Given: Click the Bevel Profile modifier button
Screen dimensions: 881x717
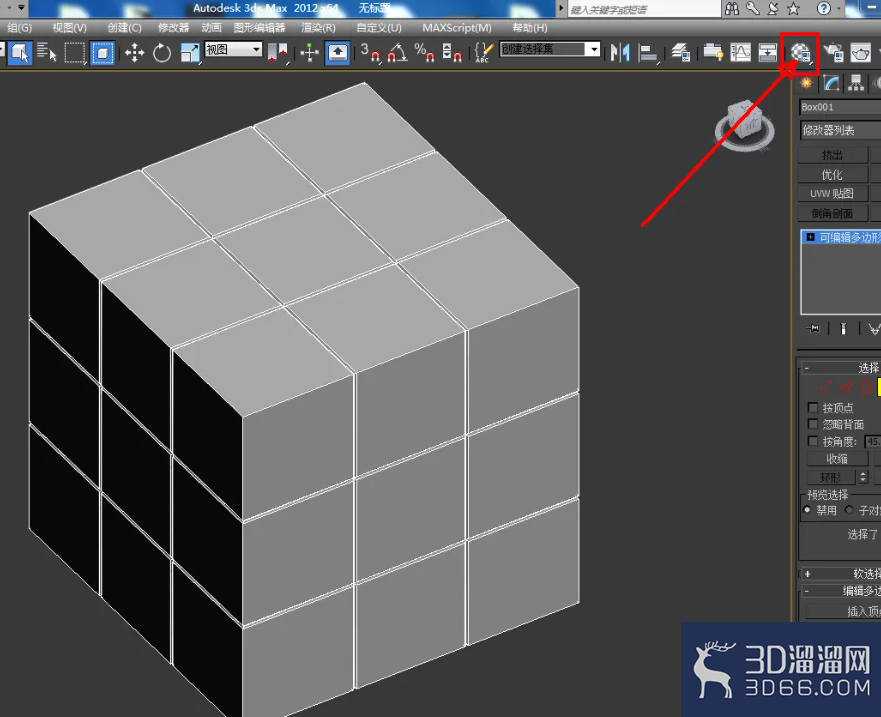Looking at the screenshot, I should coord(832,214).
